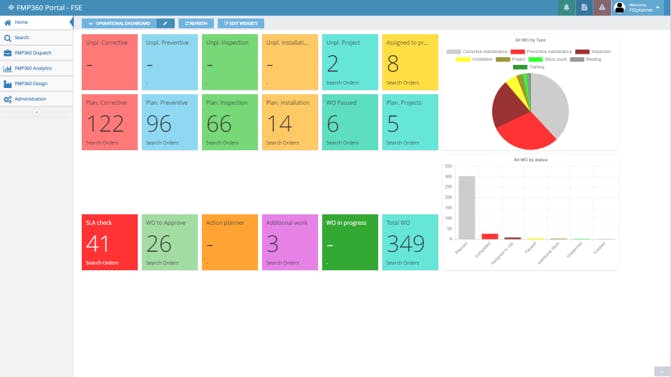This screenshot has height=377, width=671.
Task: Click the FMP360 Design factory icon
Action: (x=7, y=84)
